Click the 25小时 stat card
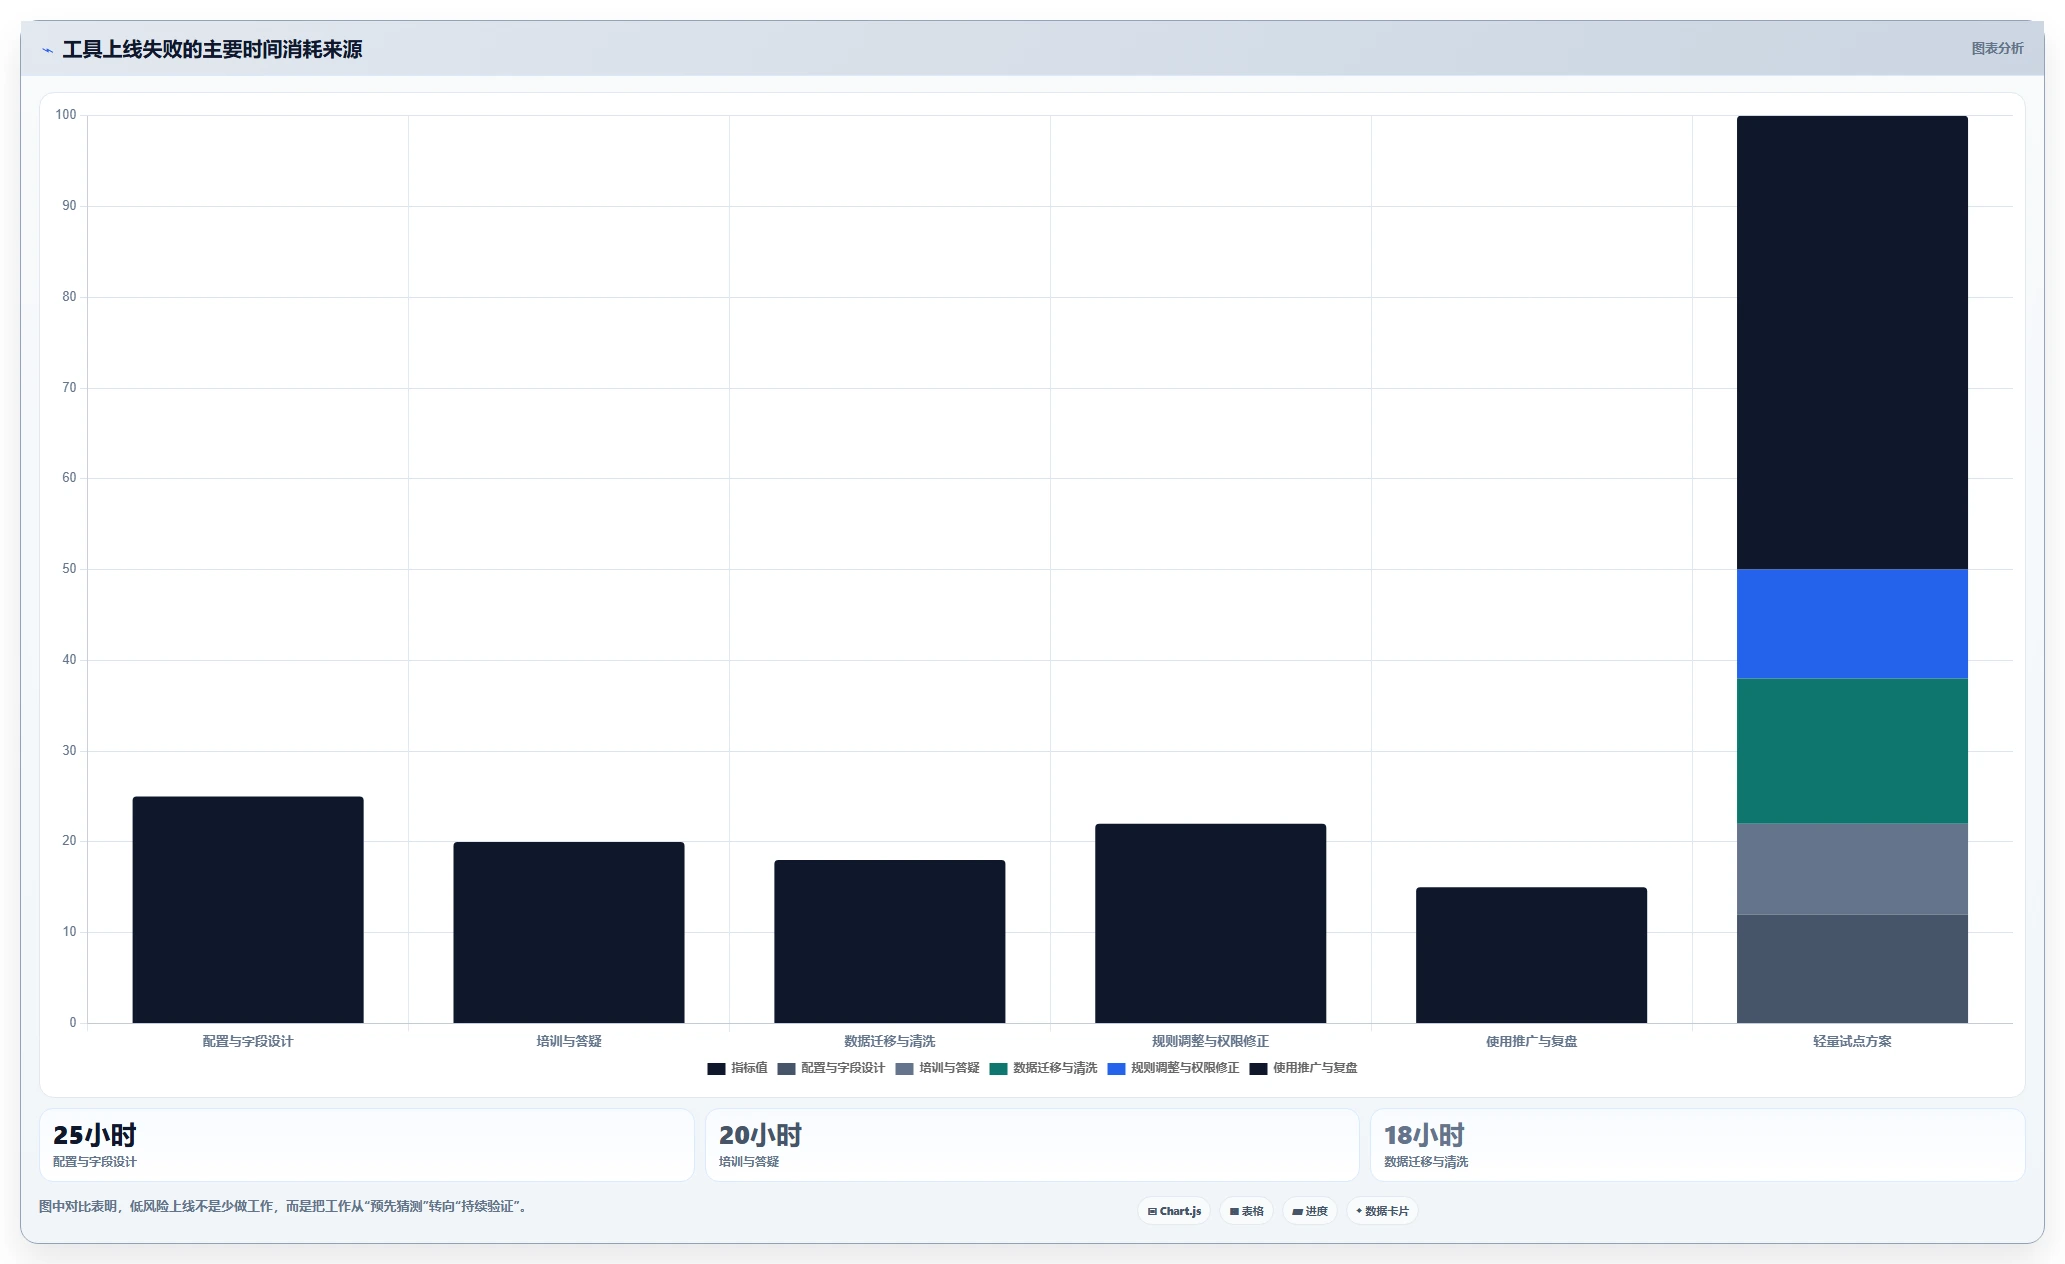This screenshot has height=1264, width=2065. click(x=366, y=1145)
